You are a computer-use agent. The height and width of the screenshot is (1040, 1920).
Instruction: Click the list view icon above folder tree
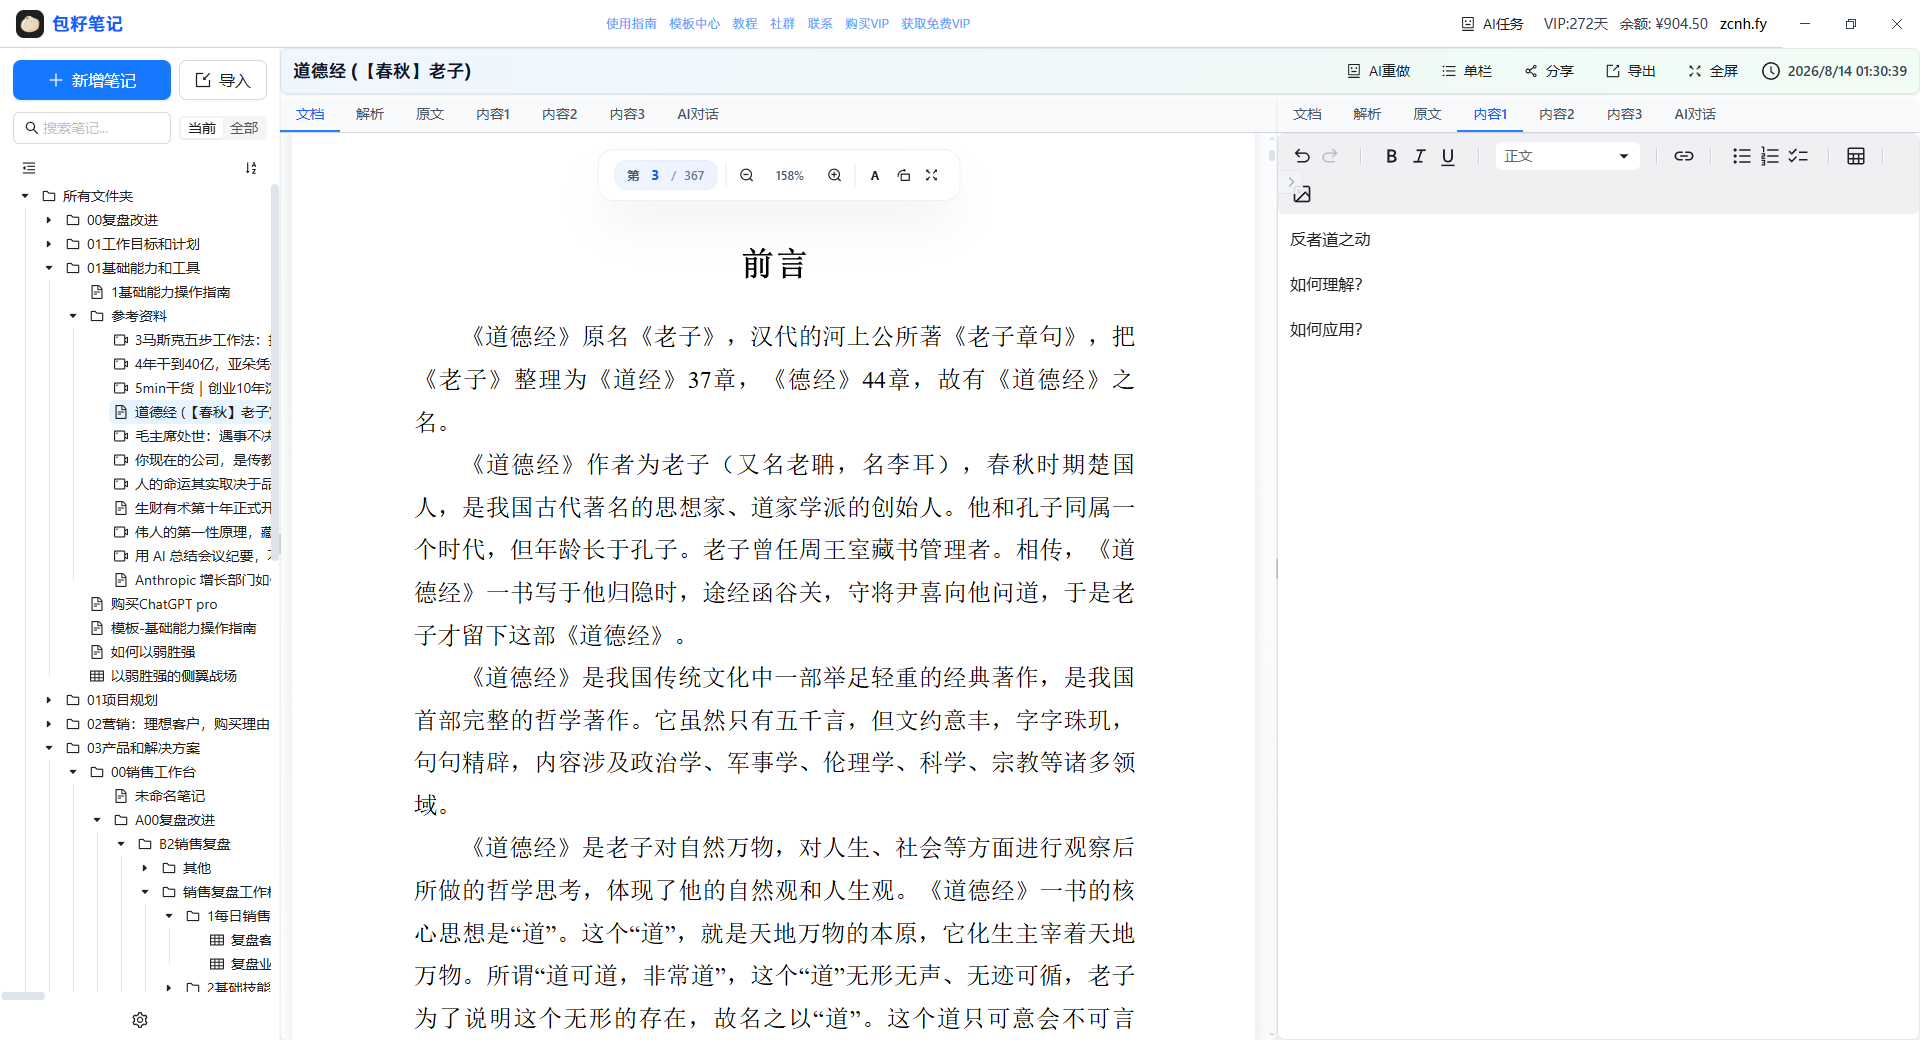[29, 168]
